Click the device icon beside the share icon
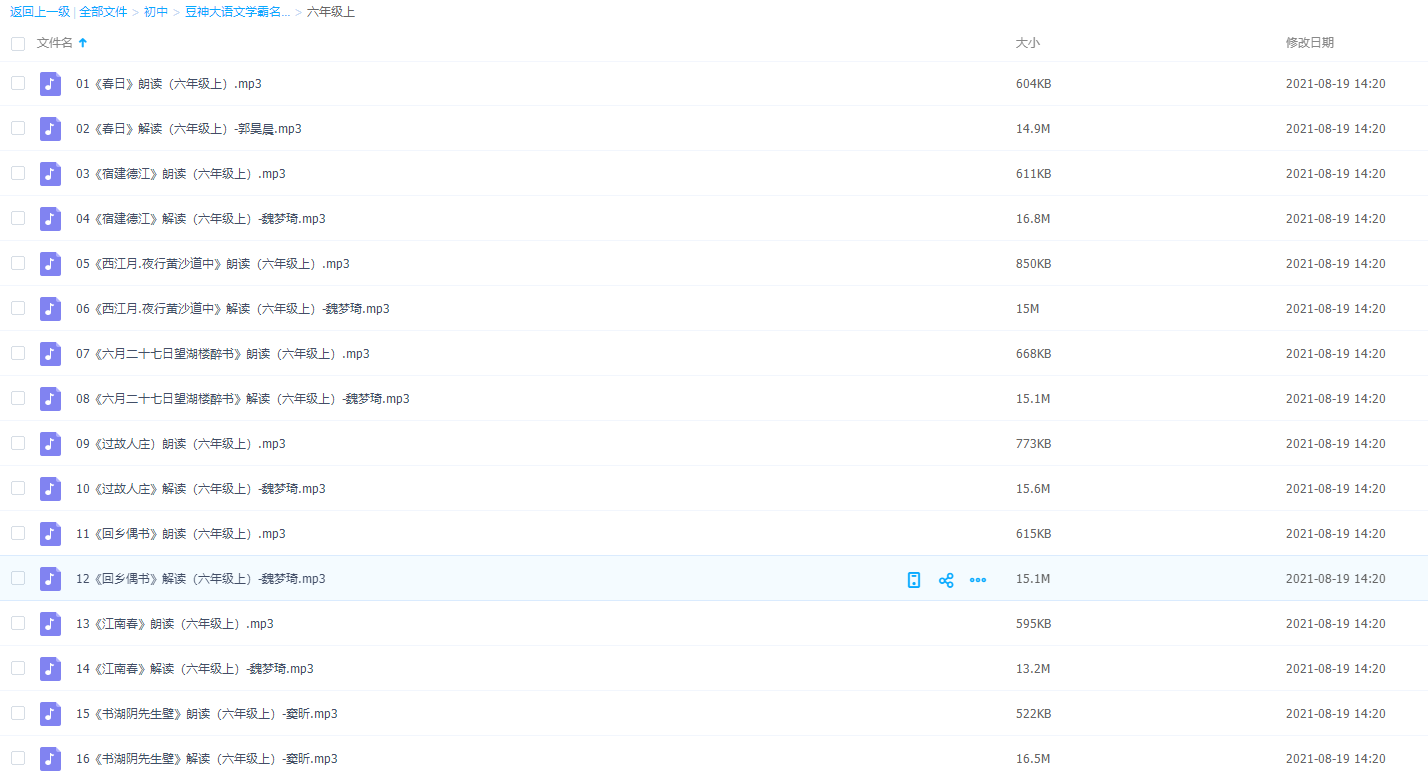 (x=913, y=580)
